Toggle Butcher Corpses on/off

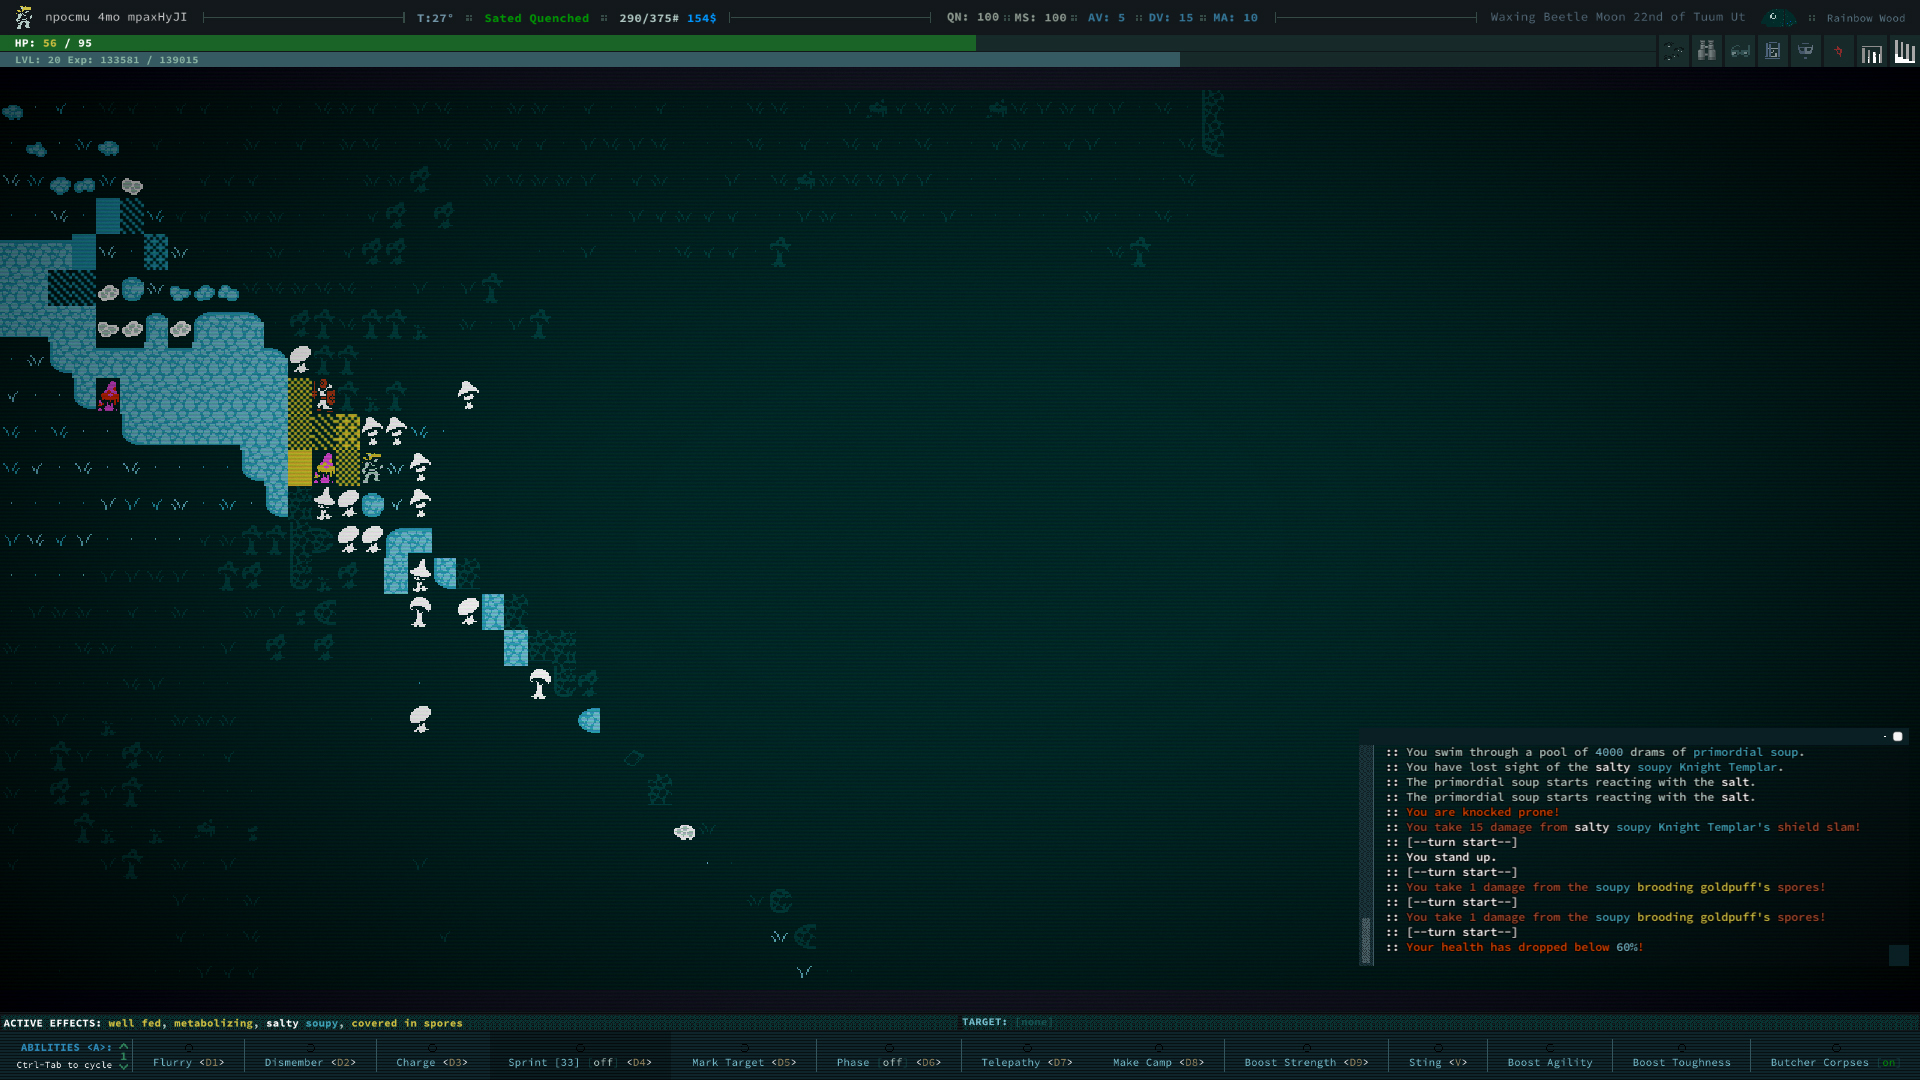(x=1833, y=1062)
